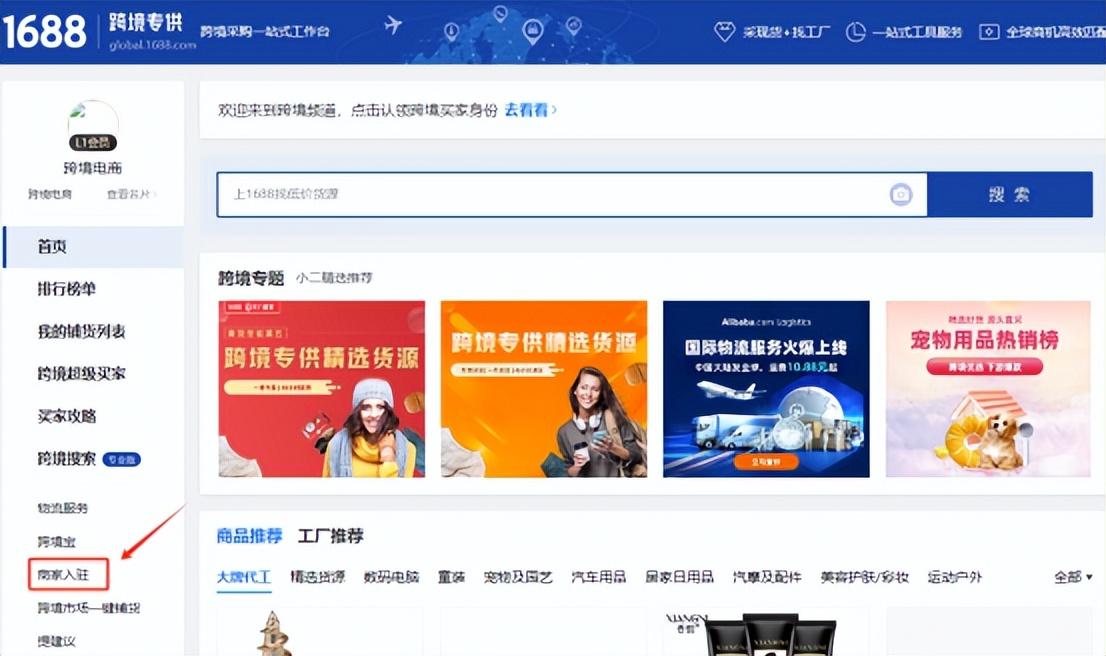Click the 专业版 badge next to 跨境搜索

click(122, 459)
